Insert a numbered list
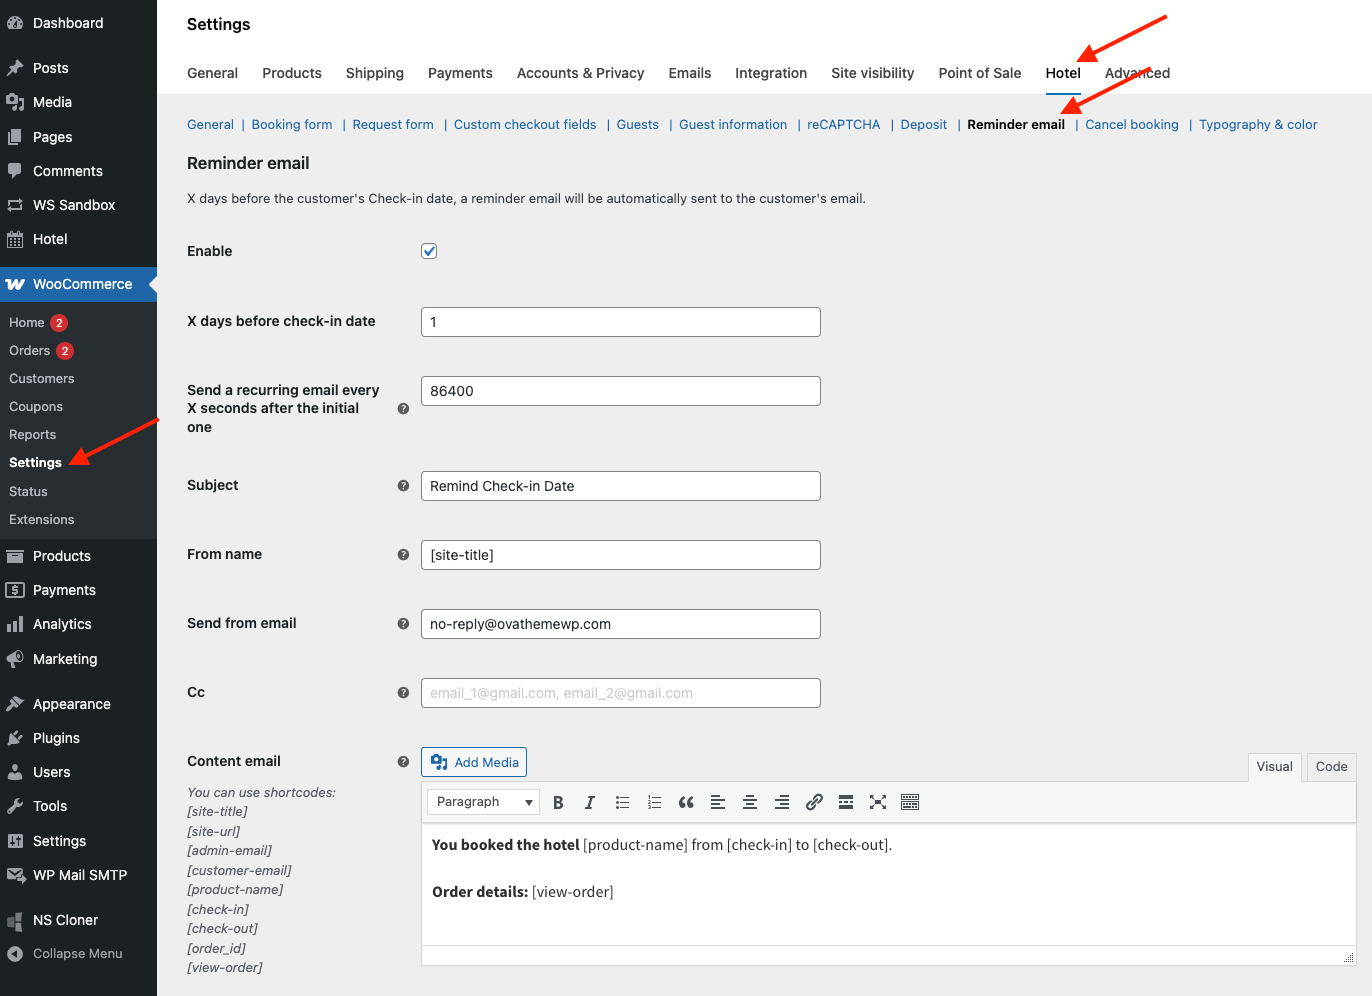 654,802
